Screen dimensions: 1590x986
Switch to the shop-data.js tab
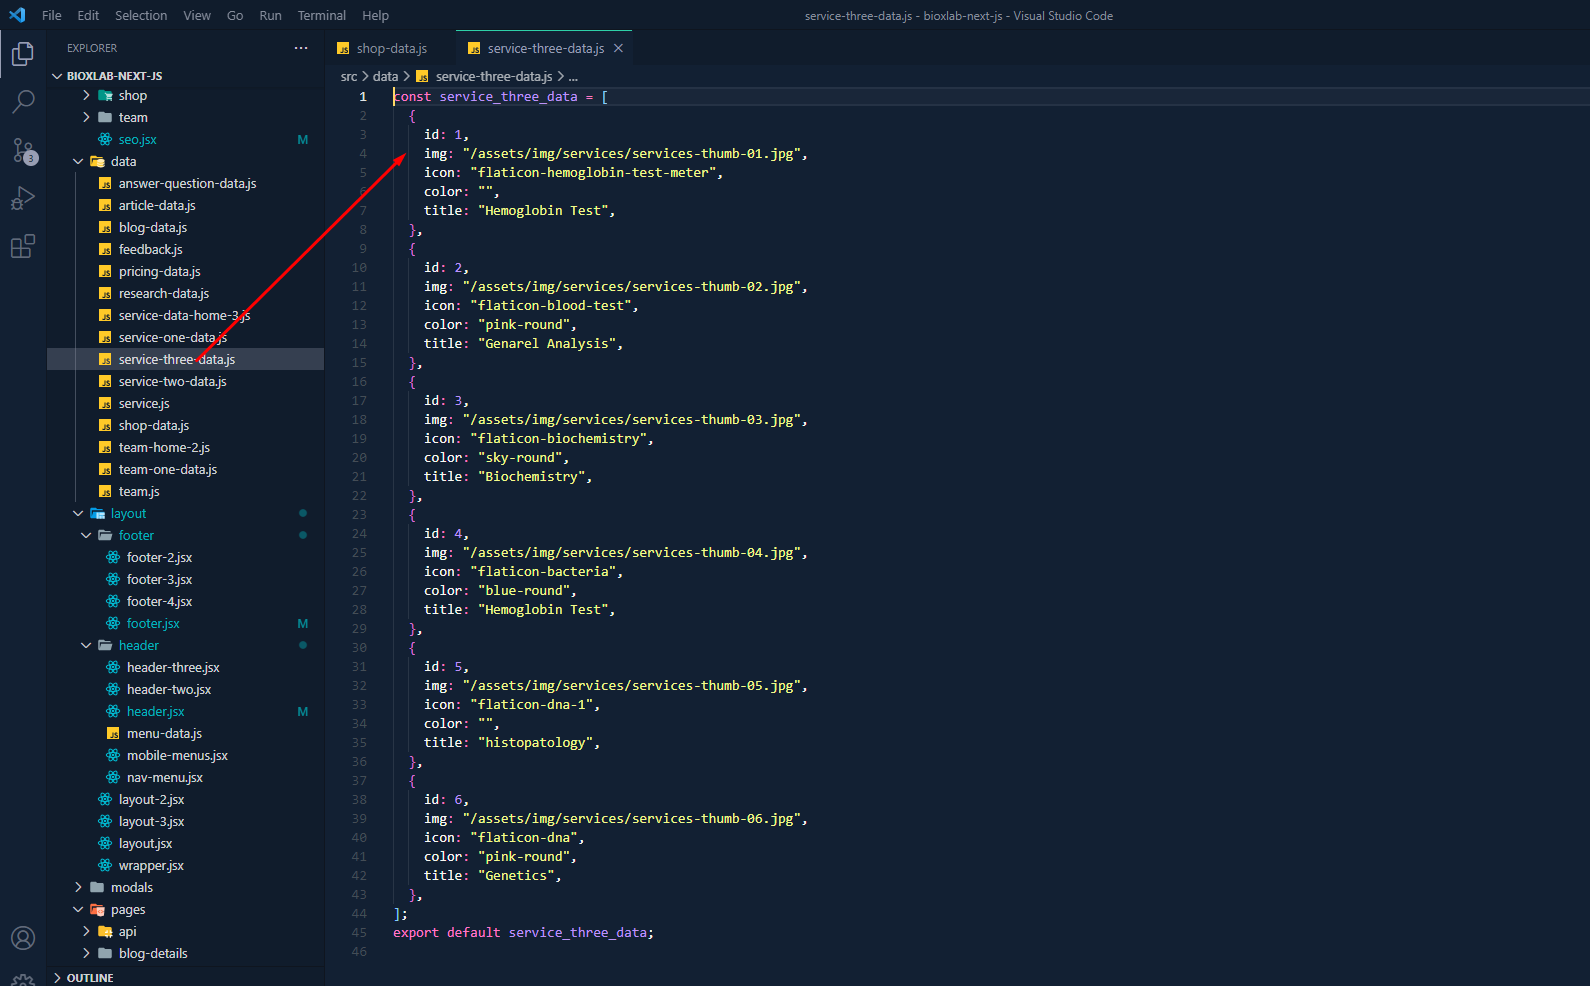(391, 48)
